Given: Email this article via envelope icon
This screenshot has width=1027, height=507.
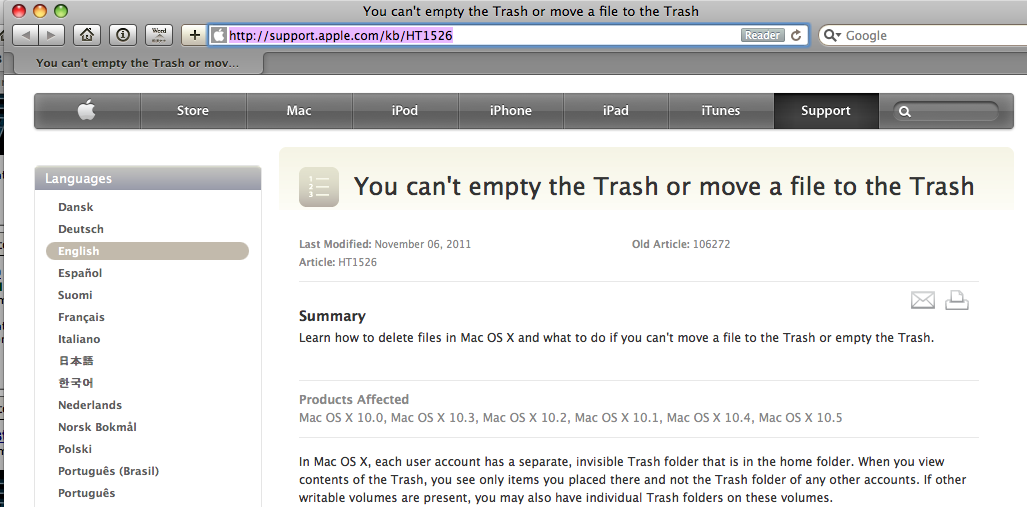Looking at the screenshot, I should [x=923, y=300].
